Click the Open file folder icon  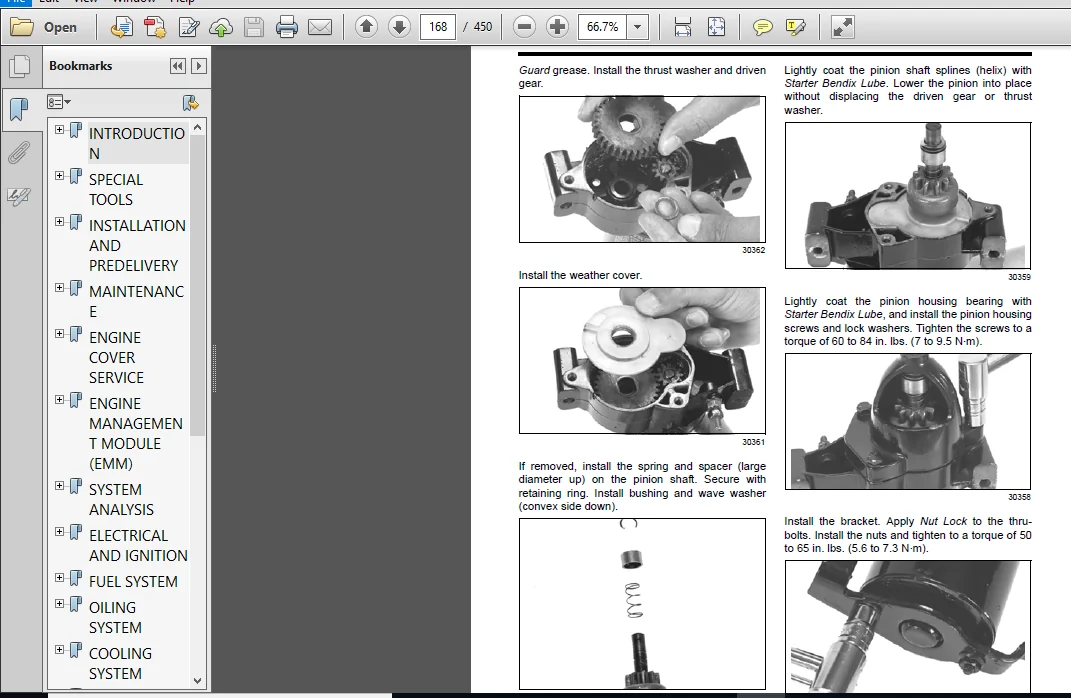[x=22, y=27]
